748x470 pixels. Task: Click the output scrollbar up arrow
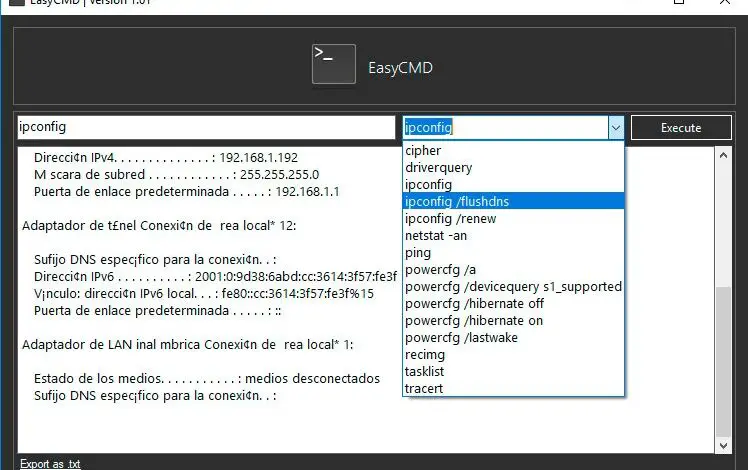723,156
